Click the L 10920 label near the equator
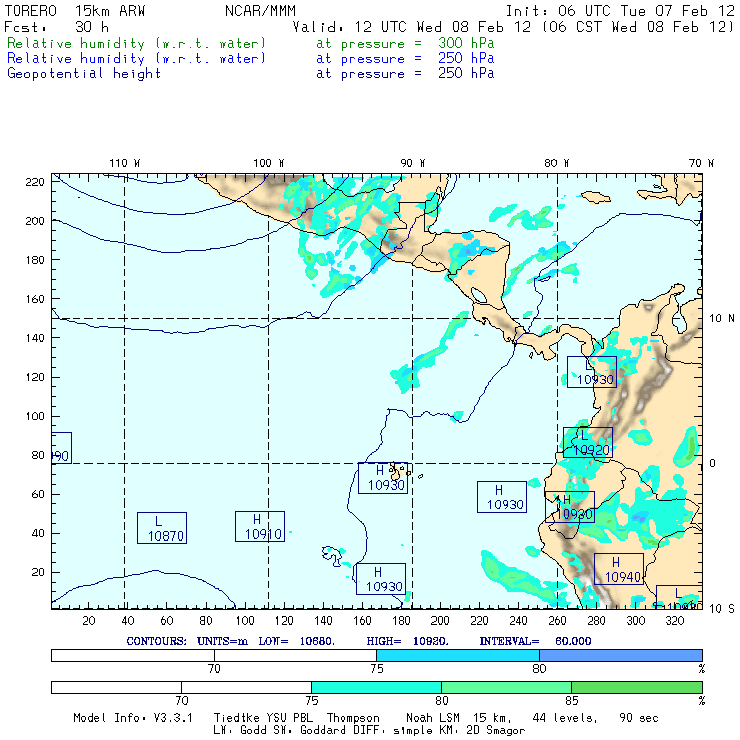 coord(588,443)
